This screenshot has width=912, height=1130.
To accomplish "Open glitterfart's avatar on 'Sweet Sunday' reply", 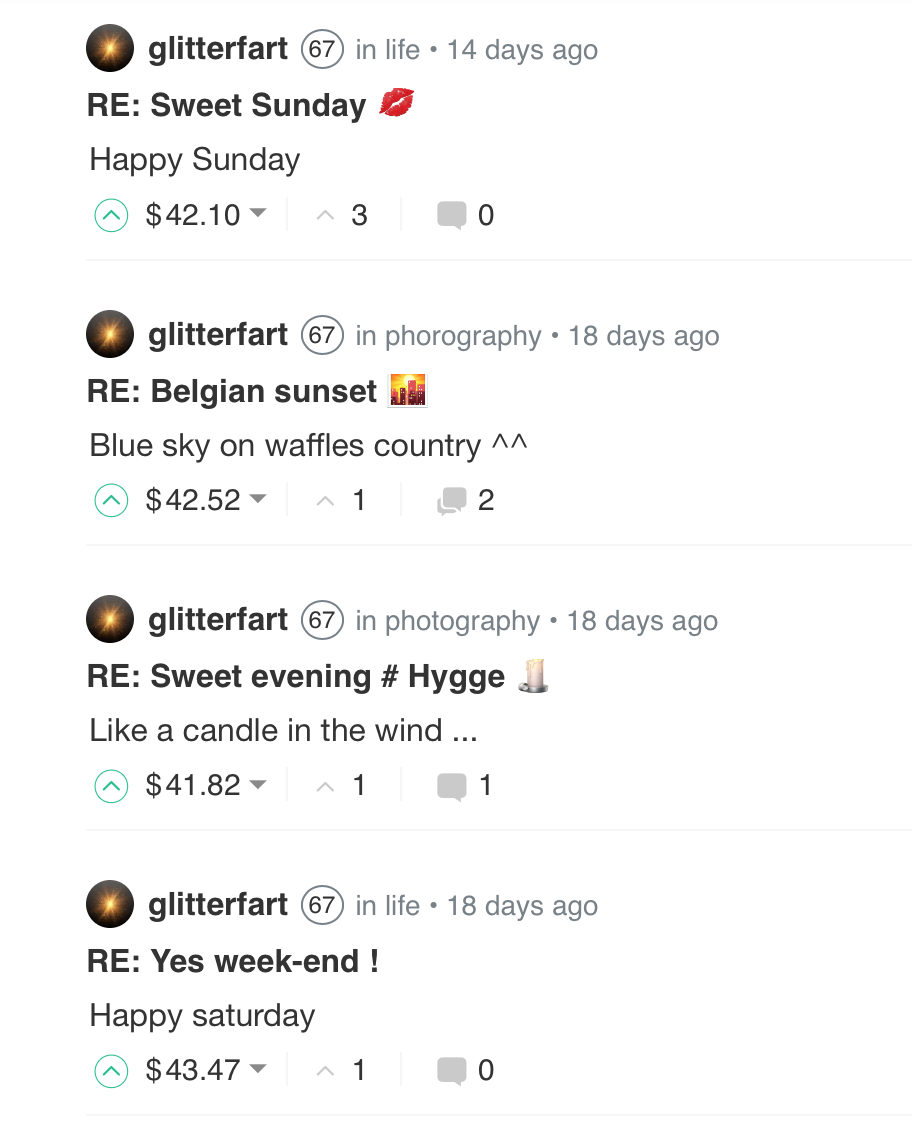I will tap(110, 49).
